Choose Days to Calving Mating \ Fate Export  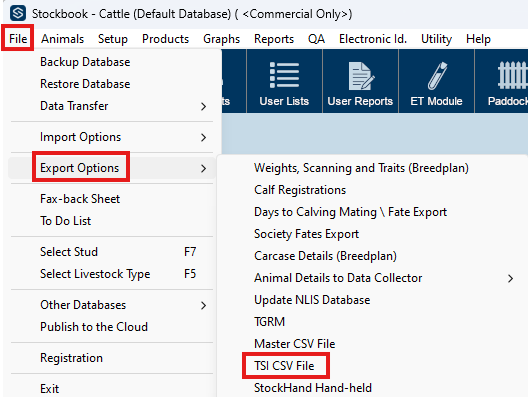pos(351,212)
